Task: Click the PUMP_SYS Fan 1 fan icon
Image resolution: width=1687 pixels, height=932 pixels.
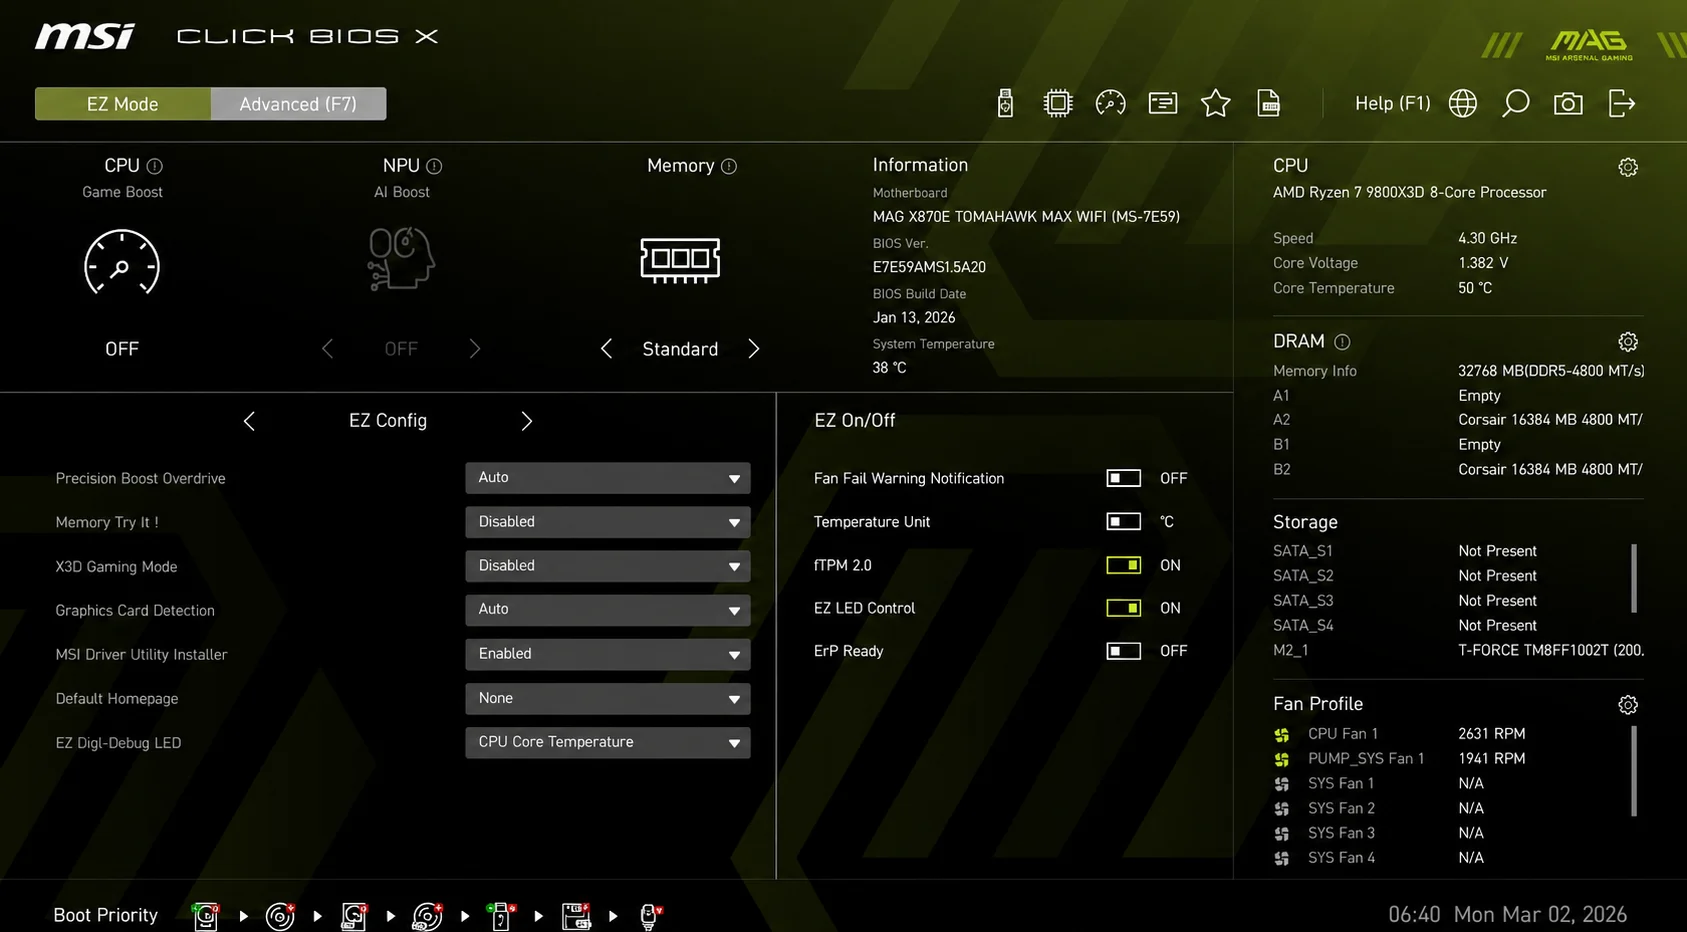Action: 1282,759
